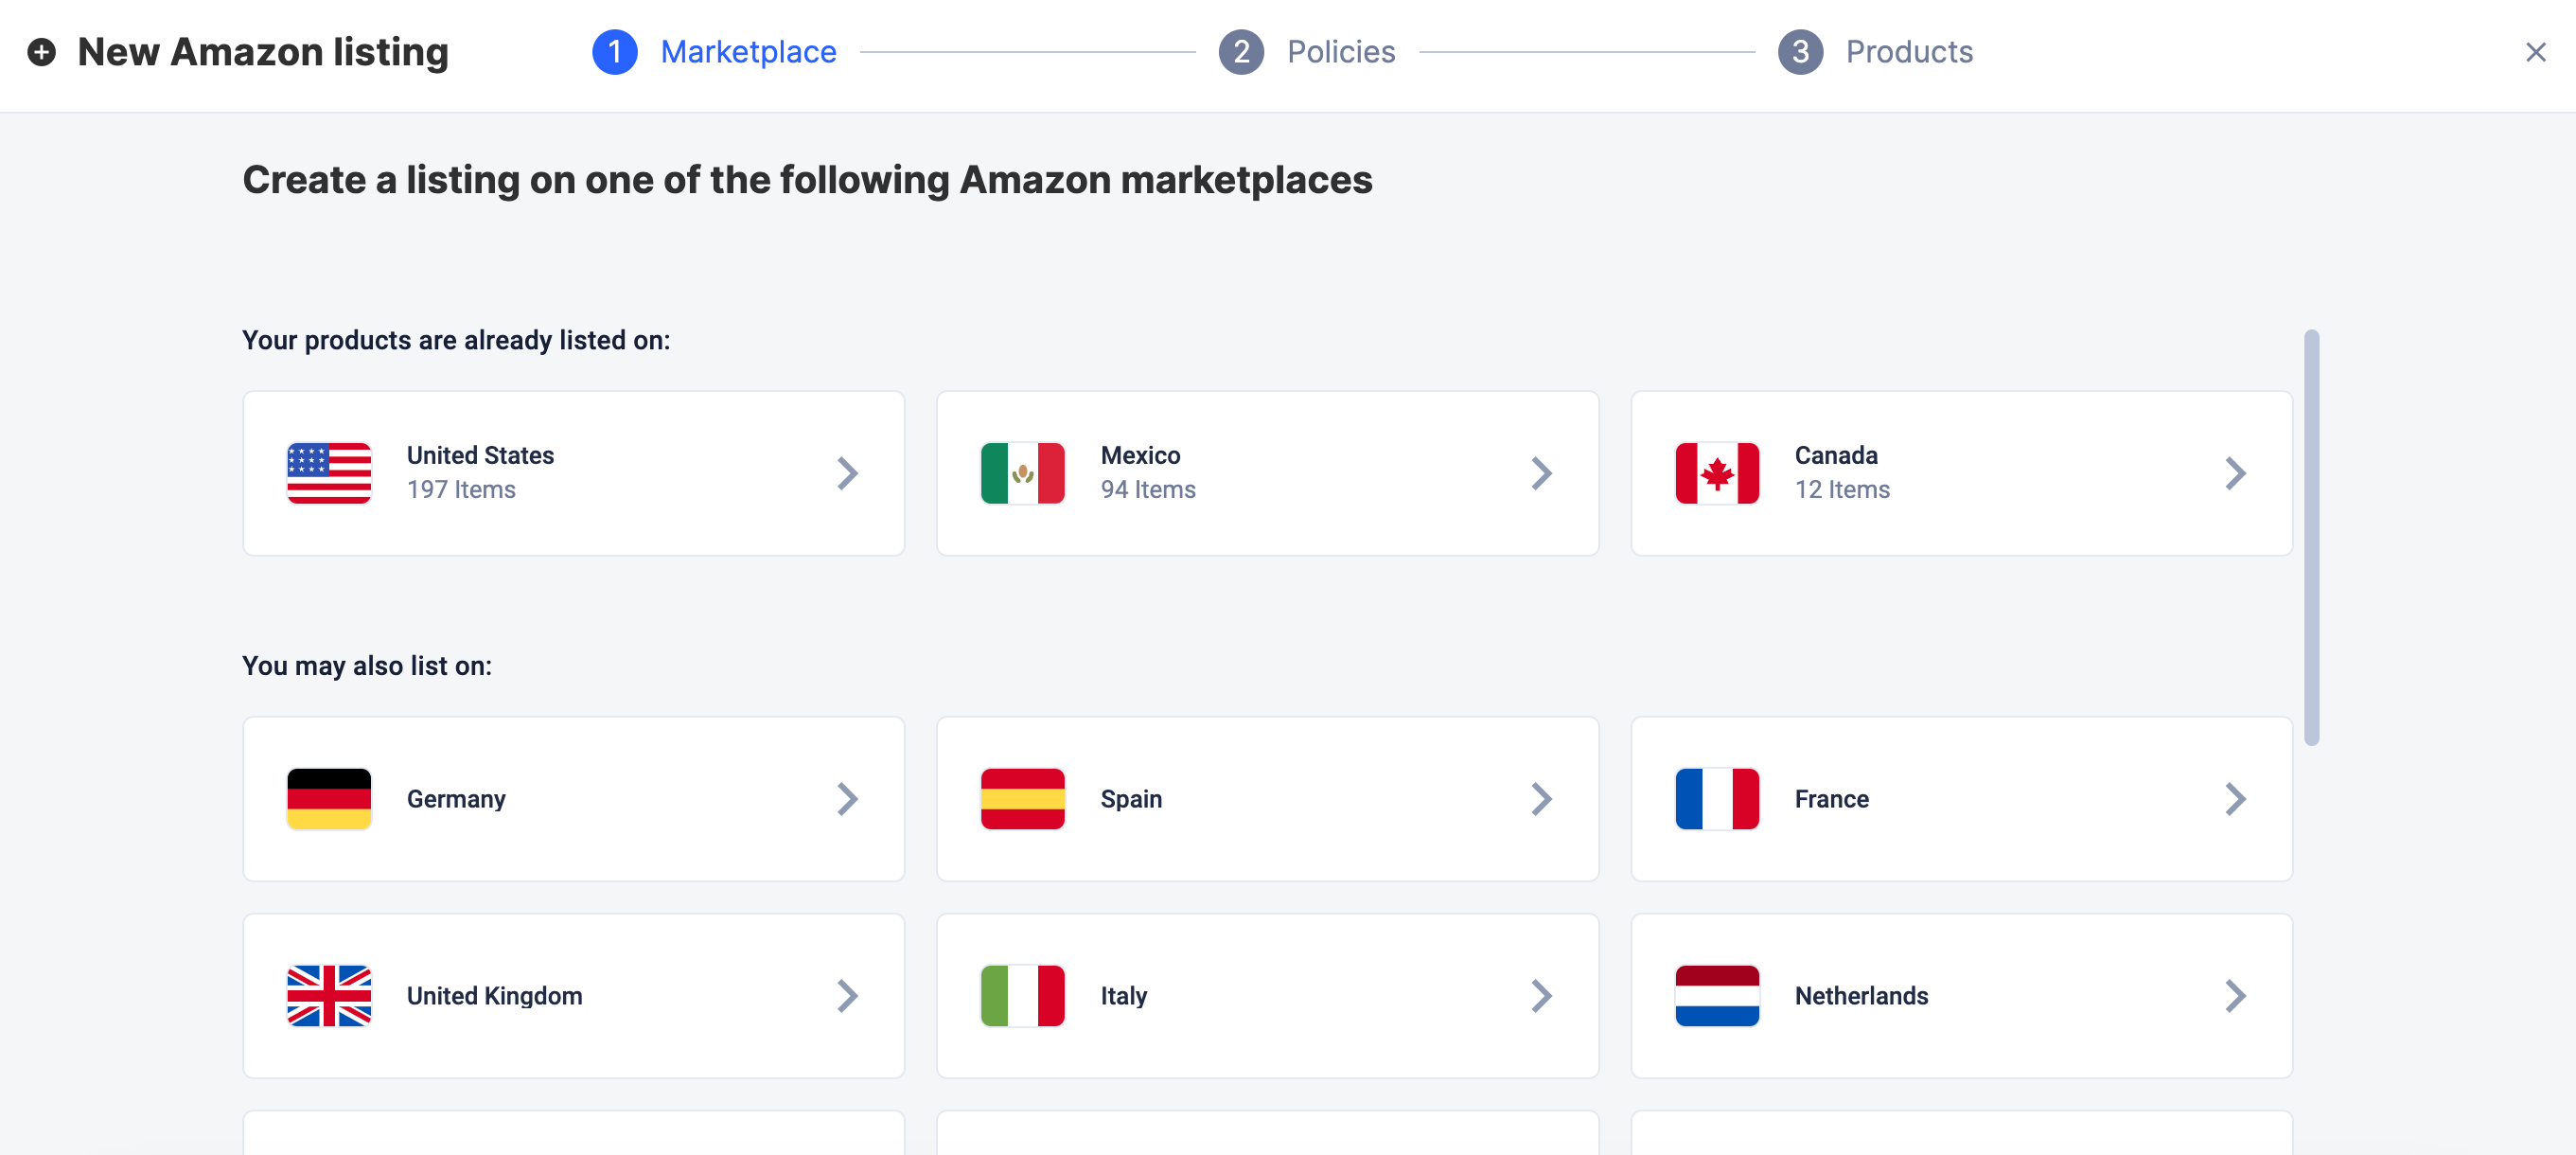Image resolution: width=2576 pixels, height=1155 pixels.
Task: Click the France flag icon
Action: 1716,799
